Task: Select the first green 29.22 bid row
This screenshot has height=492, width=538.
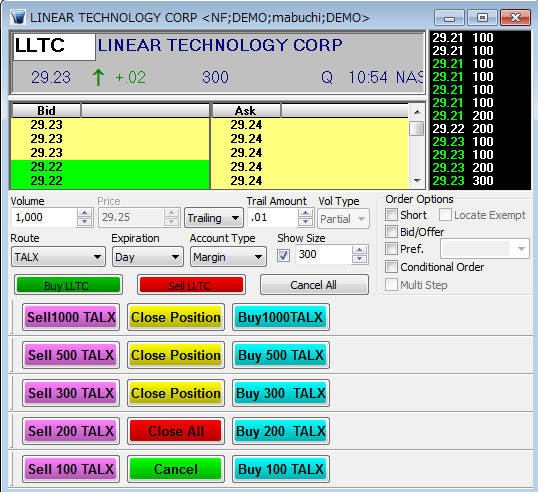Action: [x=110, y=167]
